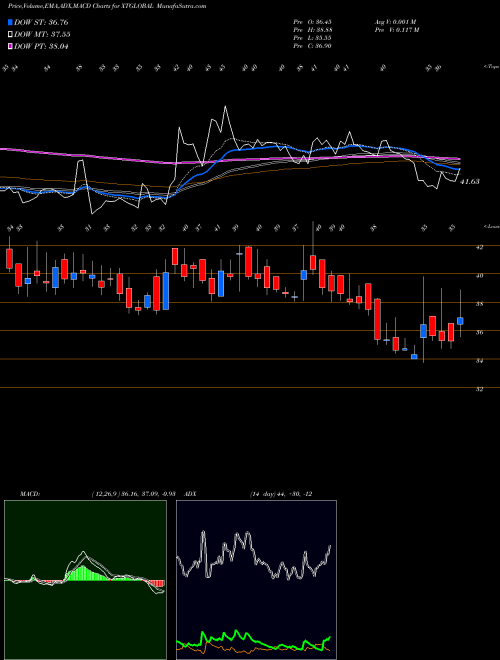This screenshot has height=660, width=500.
Task: Click the 34 price axis label
Action: [x=479, y=361]
